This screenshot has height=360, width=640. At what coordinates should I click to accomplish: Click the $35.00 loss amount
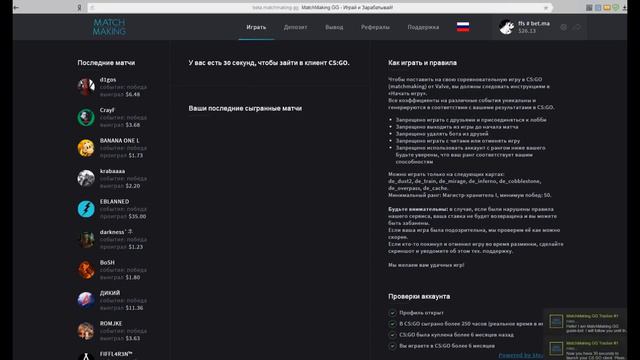tap(137, 216)
